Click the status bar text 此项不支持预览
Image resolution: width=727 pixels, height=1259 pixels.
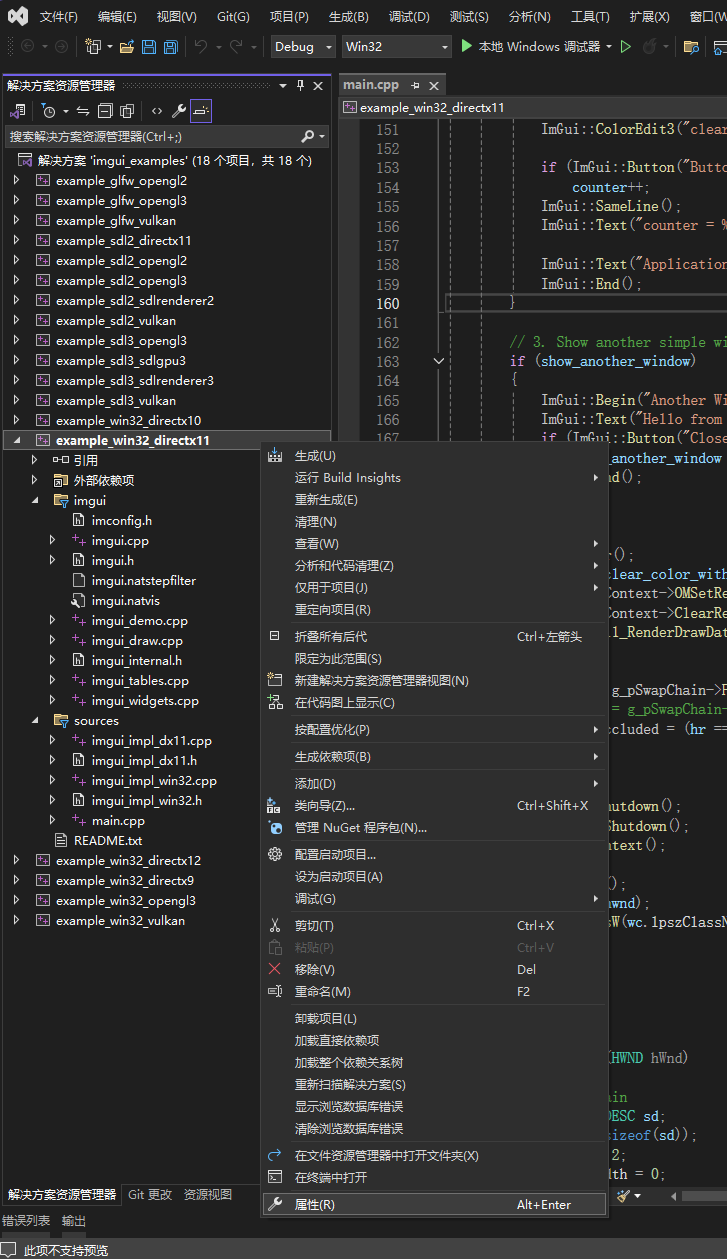pos(66,1250)
